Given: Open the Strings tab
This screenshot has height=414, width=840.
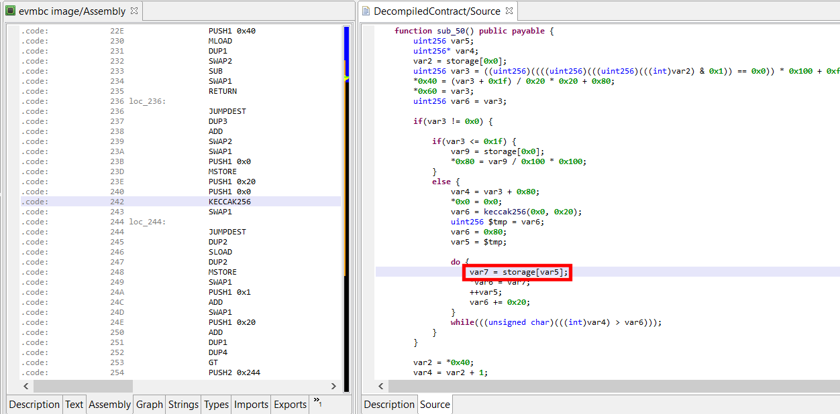Looking at the screenshot, I should [x=183, y=404].
